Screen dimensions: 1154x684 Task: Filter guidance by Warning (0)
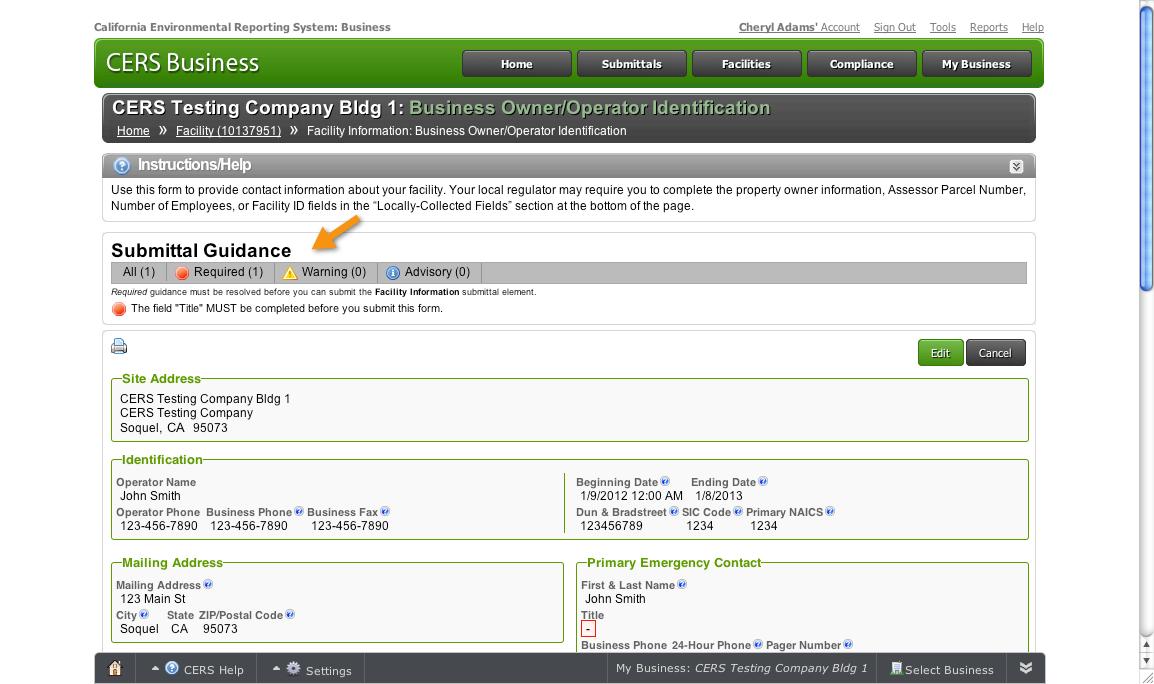click(x=325, y=272)
